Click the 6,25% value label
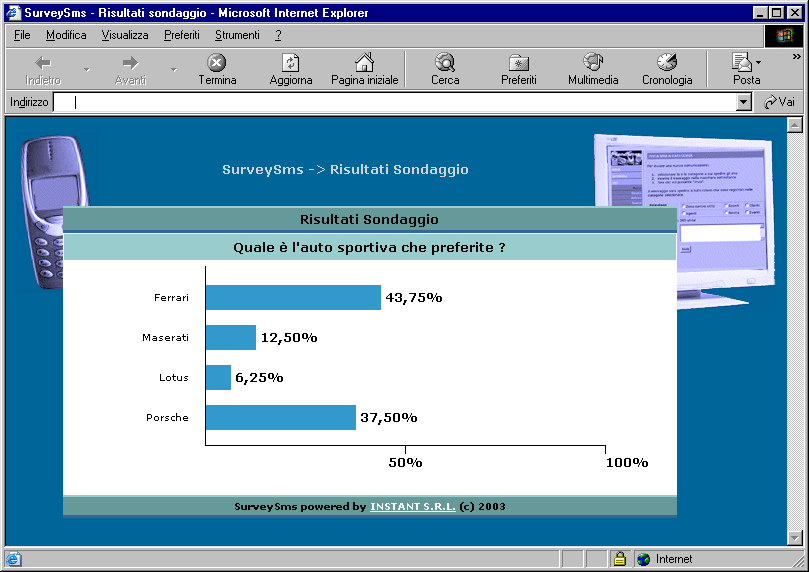809x572 pixels. 259,378
